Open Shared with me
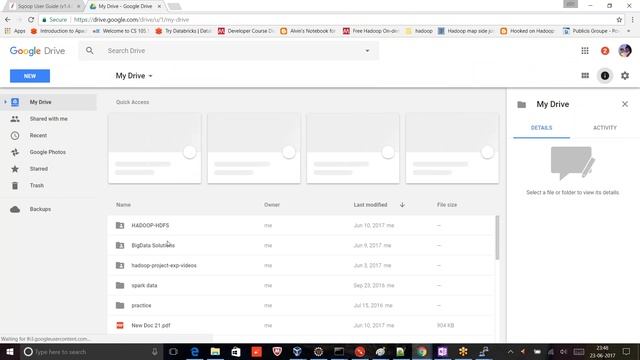This screenshot has height=360, width=640. 49,119
